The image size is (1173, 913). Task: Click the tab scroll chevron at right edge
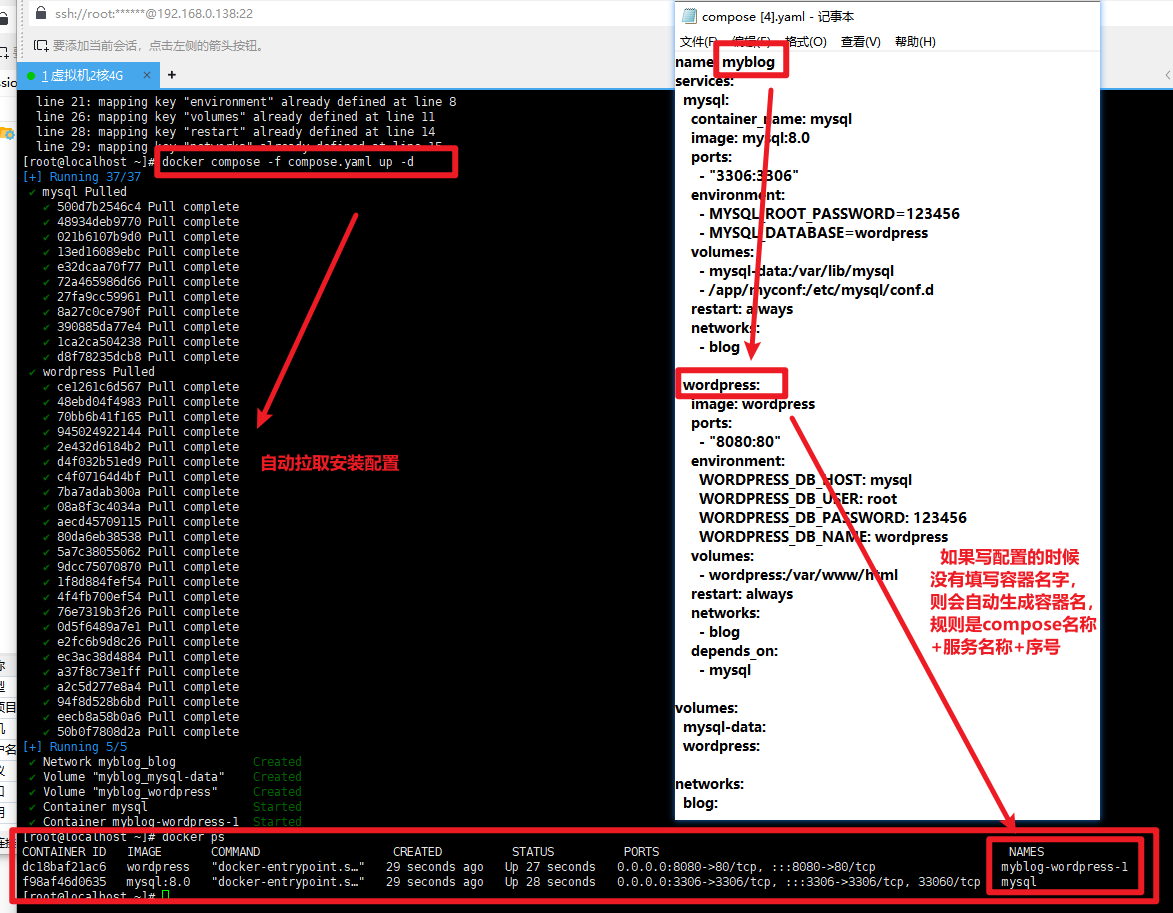pyautogui.click(x=1168, y=75)
